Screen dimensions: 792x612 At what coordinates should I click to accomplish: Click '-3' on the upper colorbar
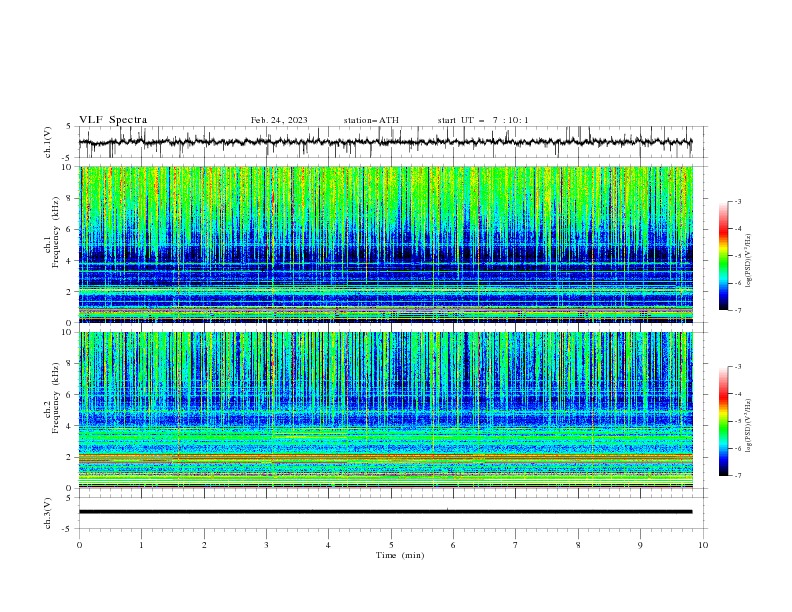click(738, 201)
